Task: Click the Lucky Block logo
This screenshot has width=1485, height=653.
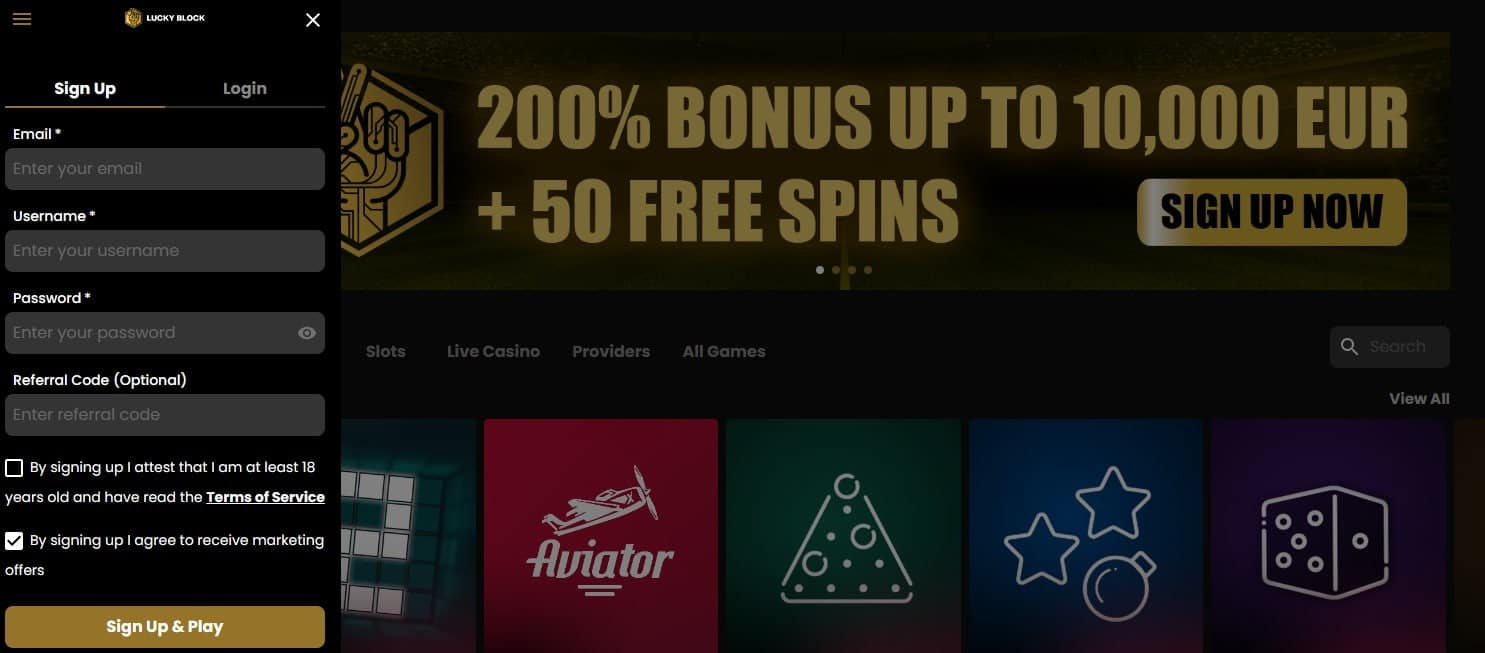Action: click(165, 18)
